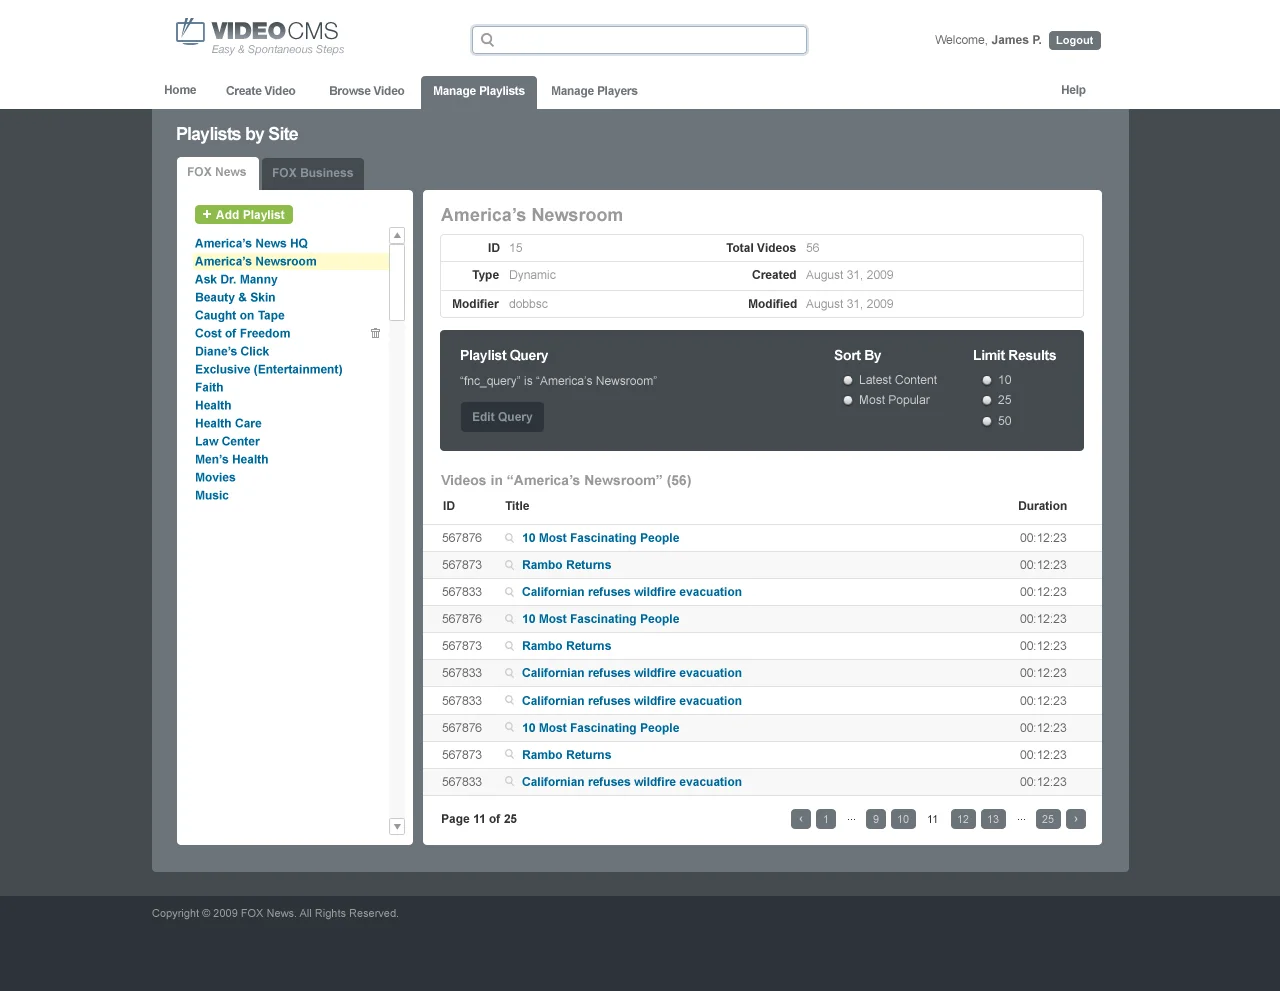
Task: Open Exclusive (Entertainment) playlist
Action: (269, 369)
